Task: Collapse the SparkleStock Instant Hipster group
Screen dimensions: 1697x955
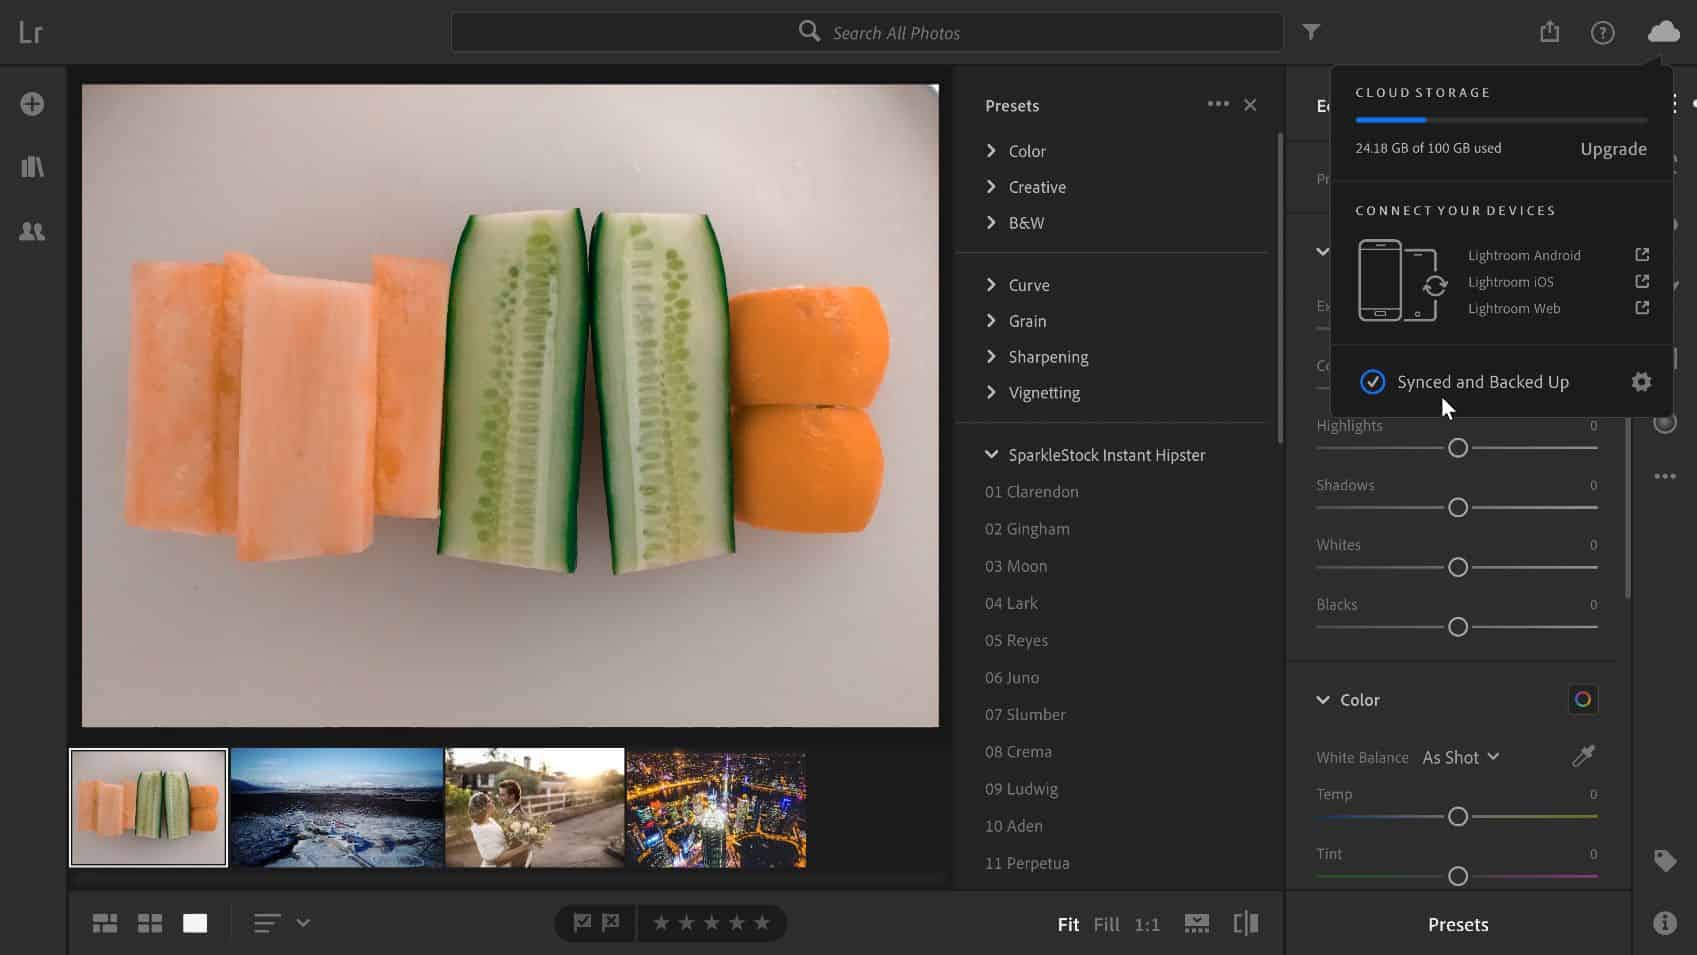Action: click(1095, 455)
